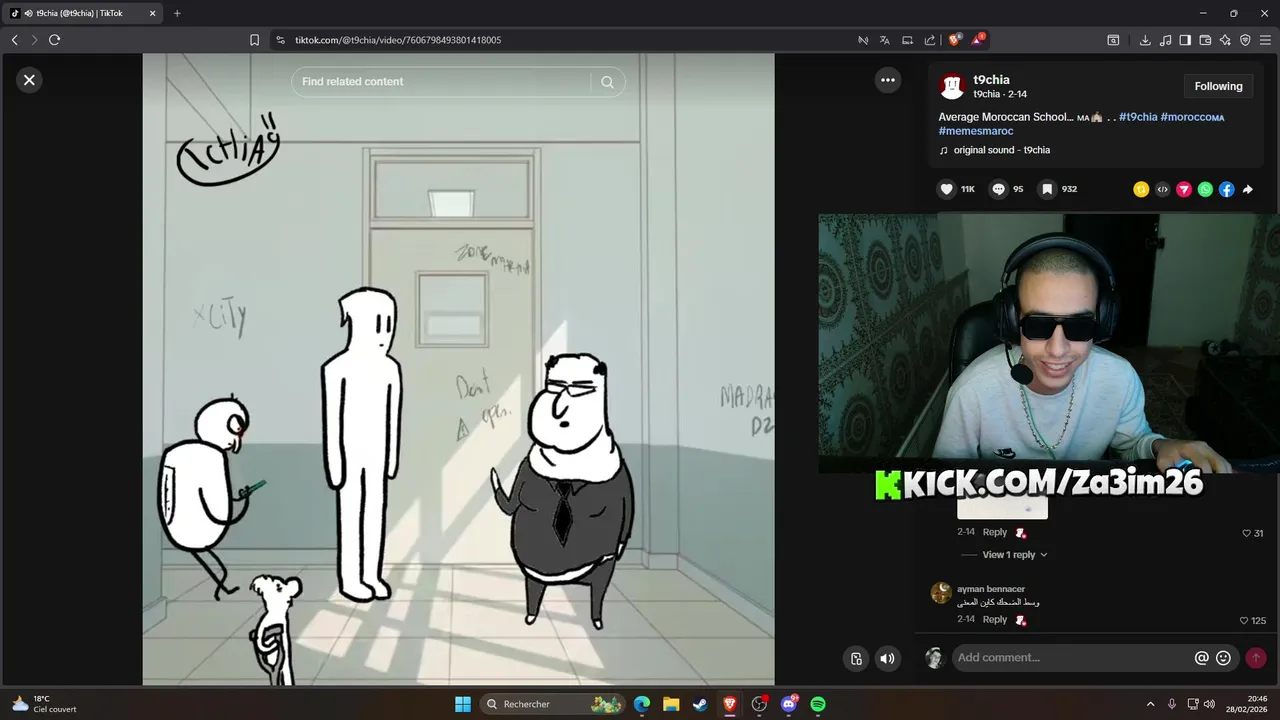Close the TikTok video viewer with the X

[29, 80]
